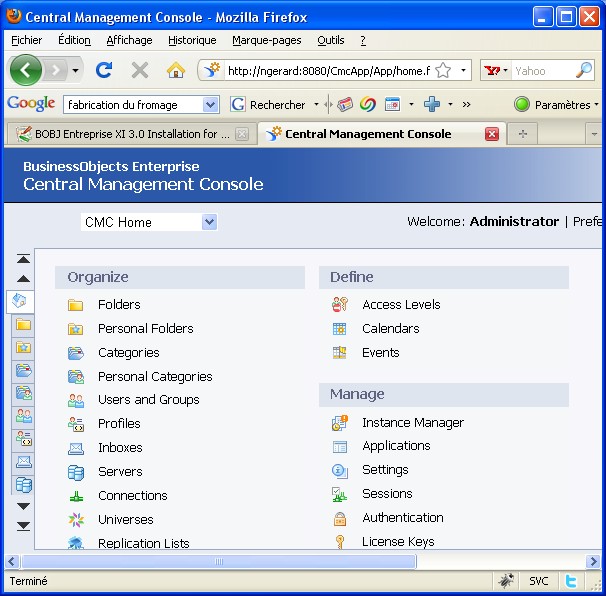Switch to the BOBJ Entreprise XI 3.0 tab
606x596 pixels.
tap(131, 134)
